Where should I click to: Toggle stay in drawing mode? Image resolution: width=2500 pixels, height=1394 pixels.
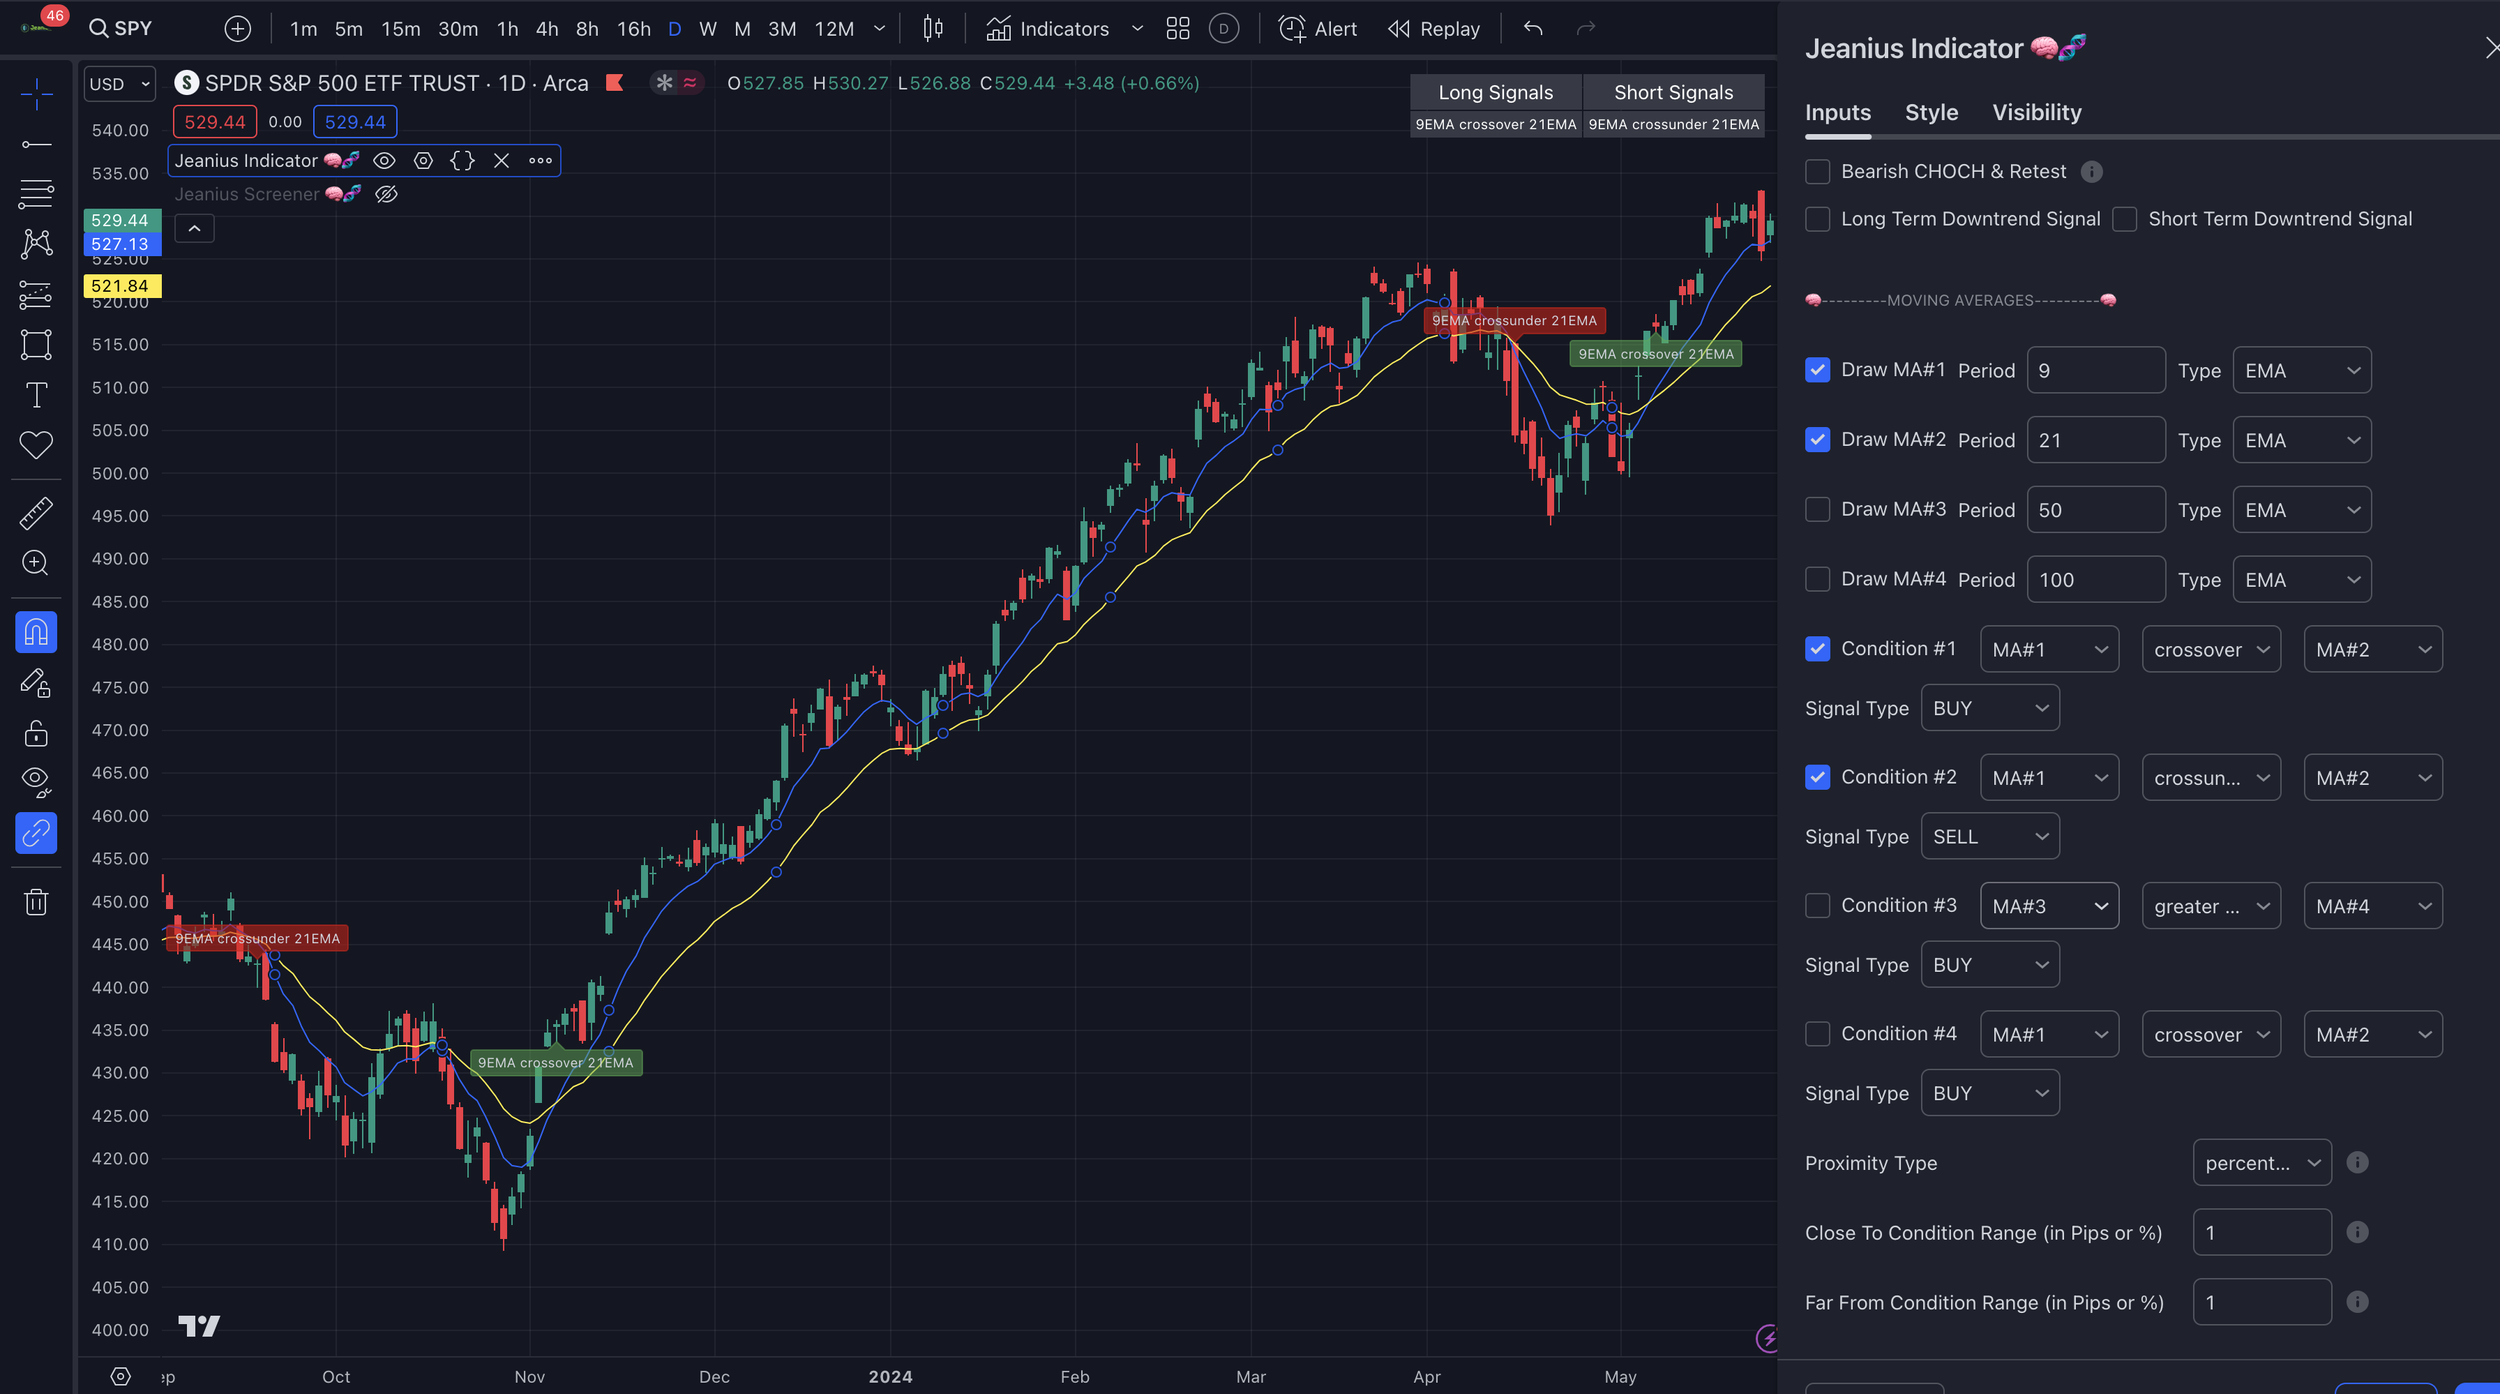36,683
